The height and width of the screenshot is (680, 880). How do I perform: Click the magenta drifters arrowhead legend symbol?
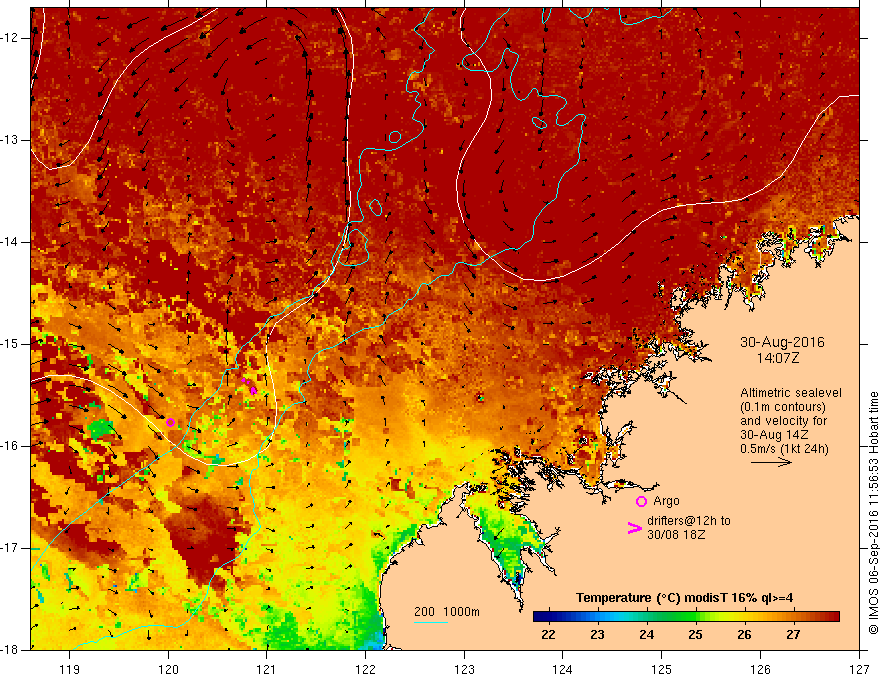pyautogui.click(x=635, y=527)
